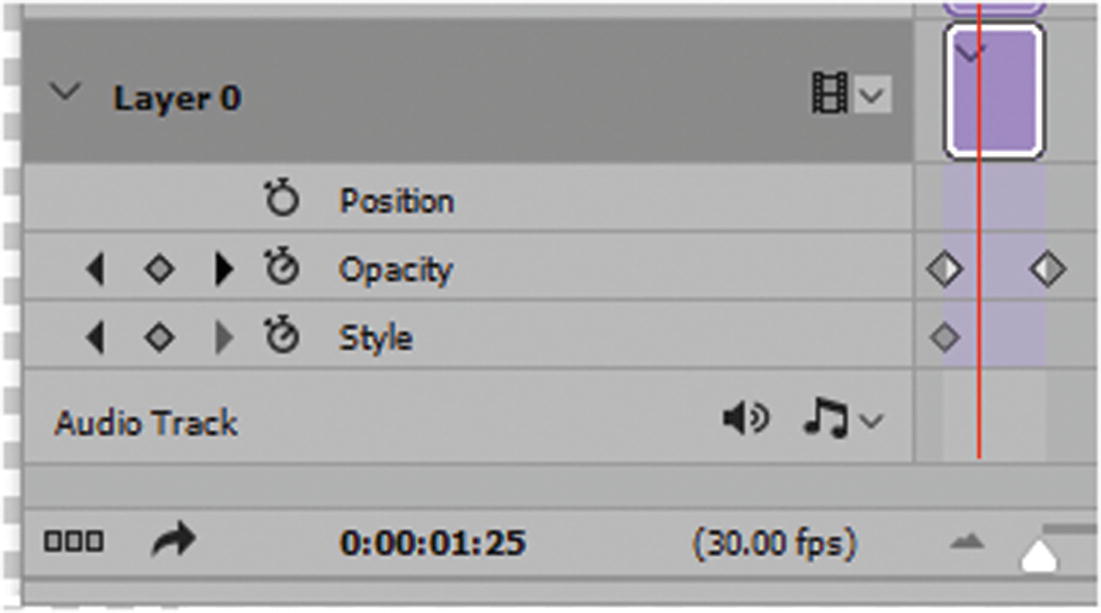Add or remove Opacity keyframe at playhead

tap(159, 269)
